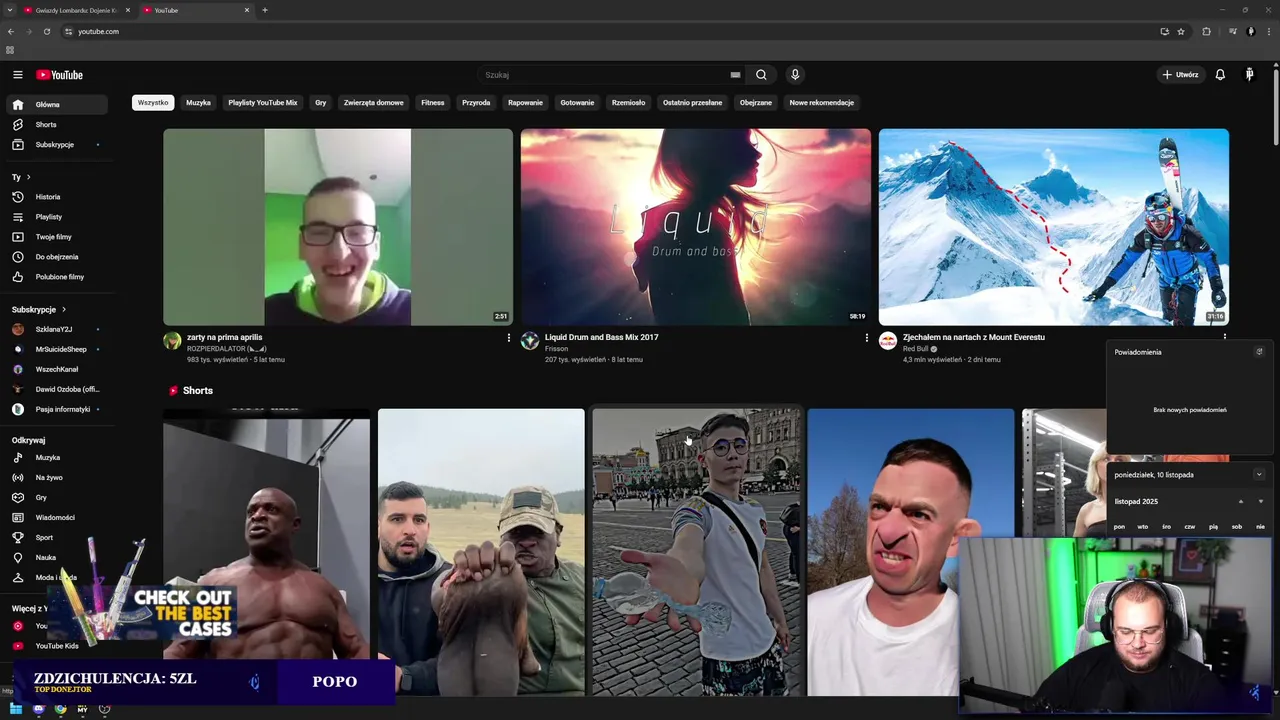The width and height of the screenshot is (1280, 720).
Task: Open the notifications bell
Action: [1220, 75]
